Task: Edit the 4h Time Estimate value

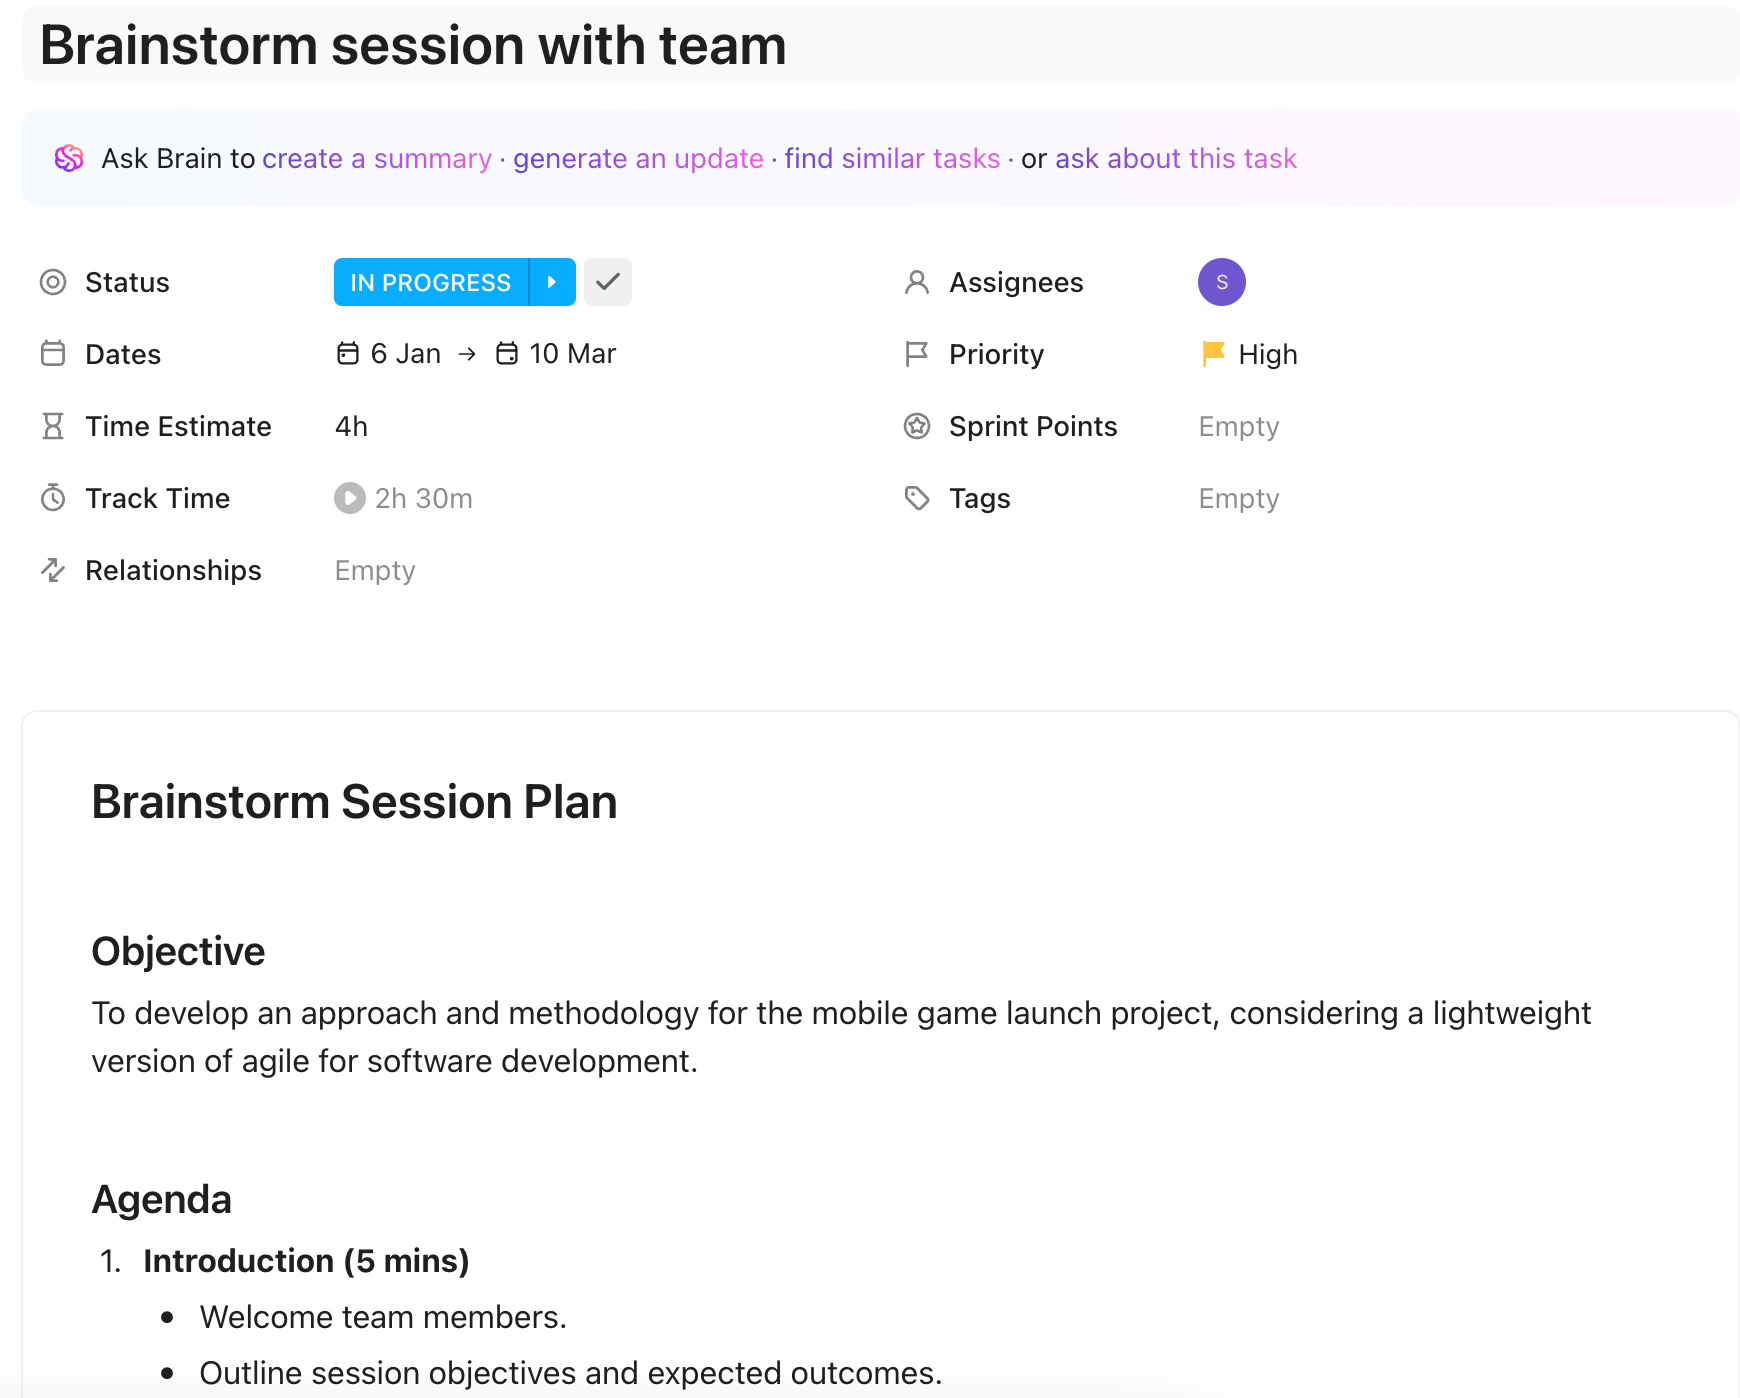Action: click(x=351, y=426)
